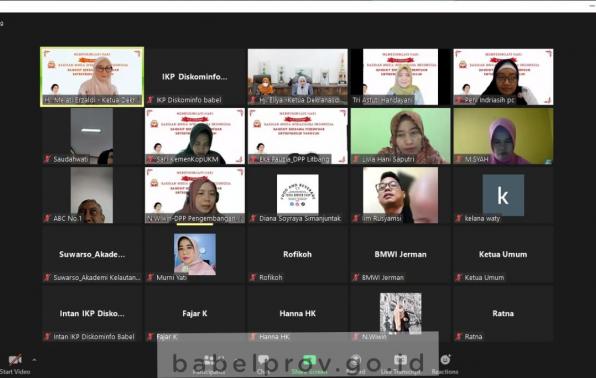The width and height of the screenshot is (596, 378).
Task: Click muted mic icon next to Sari KemenKopUKM
Action: [x=151, y=159]
